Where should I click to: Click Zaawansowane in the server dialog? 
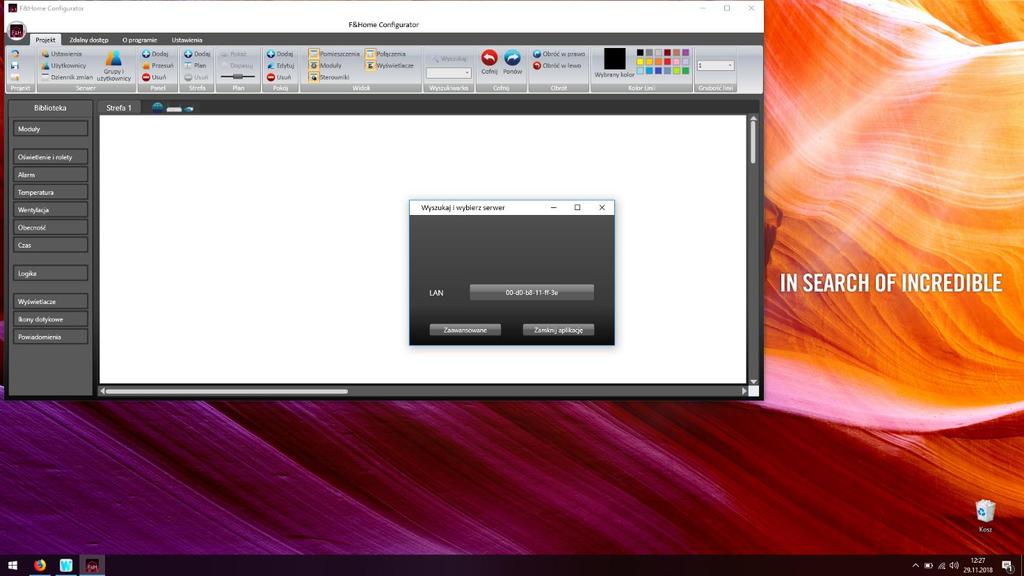465,330
